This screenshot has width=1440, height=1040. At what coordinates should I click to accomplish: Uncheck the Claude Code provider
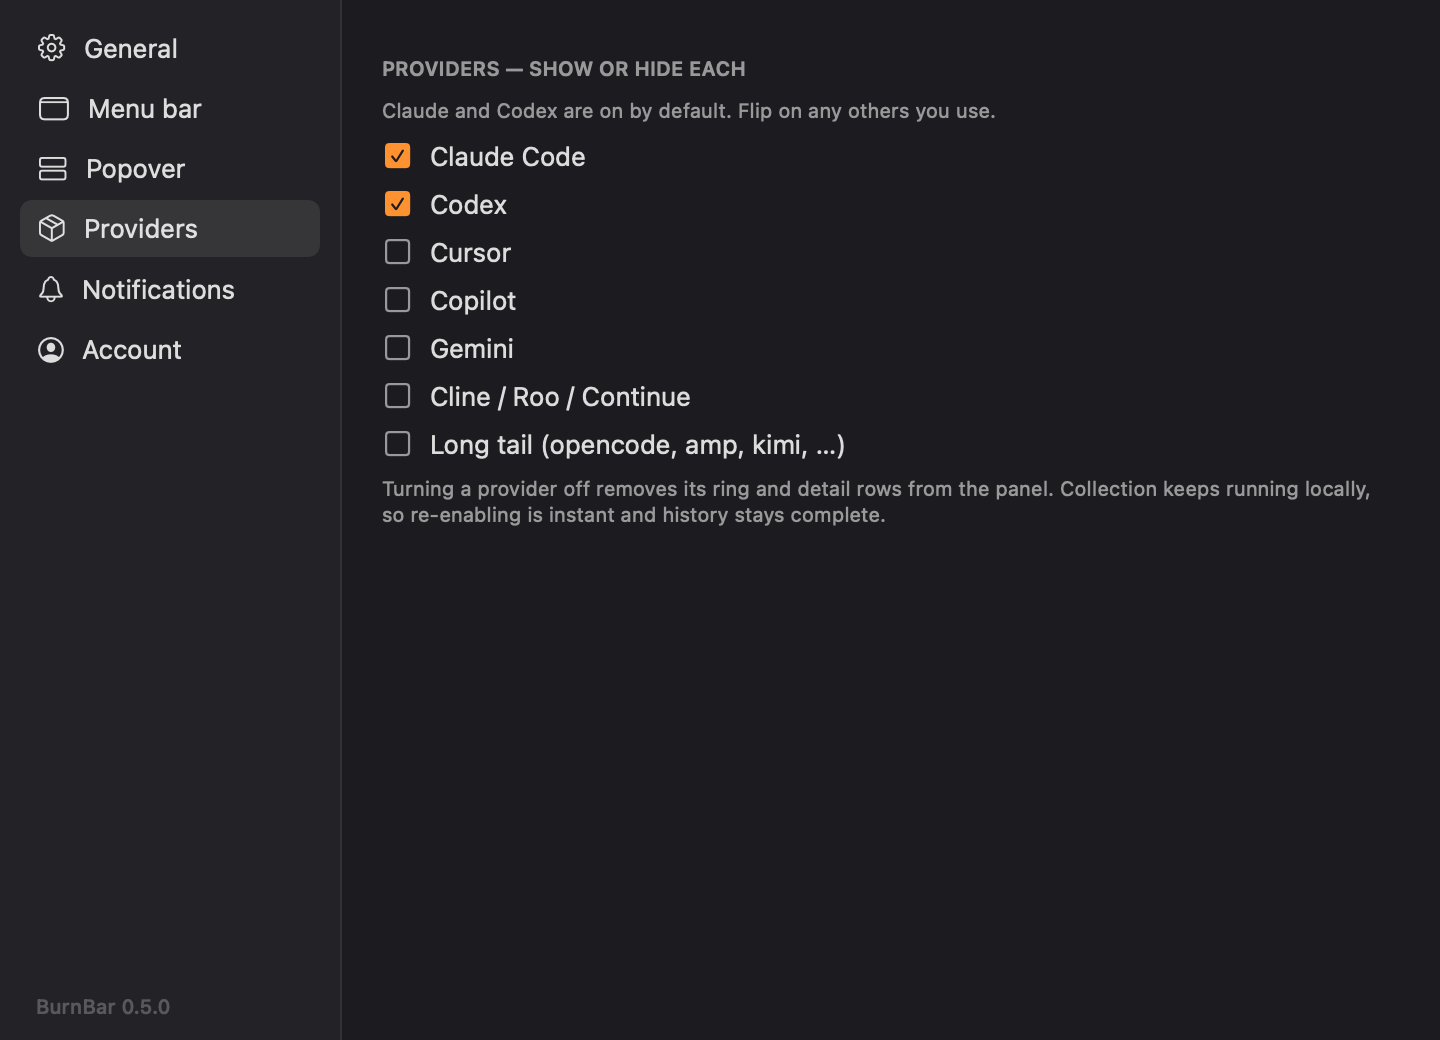[x=398, y=156]
